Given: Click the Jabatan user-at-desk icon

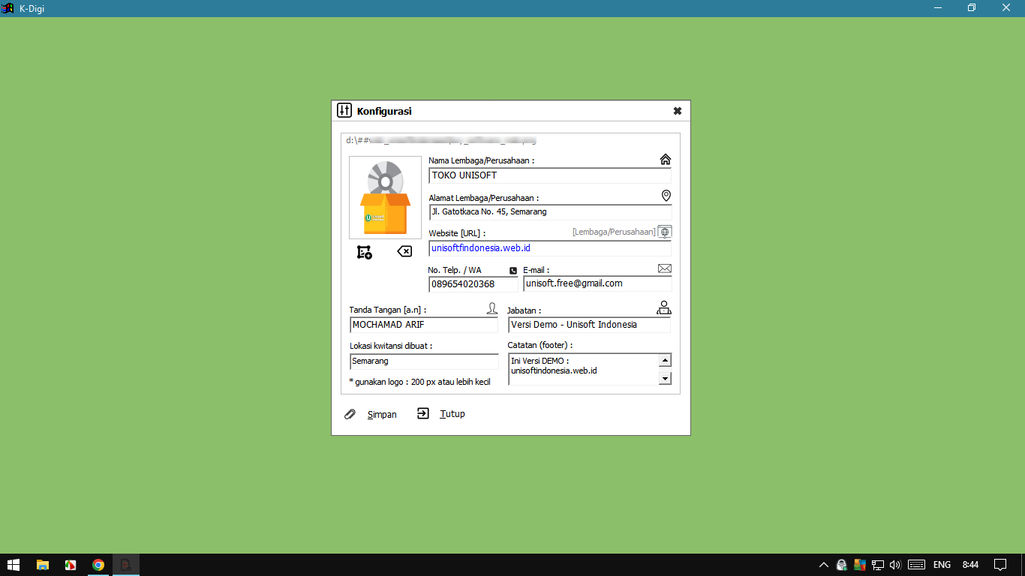Looking at the screenshot, I should pyautogui.click(x=664, y=308).
